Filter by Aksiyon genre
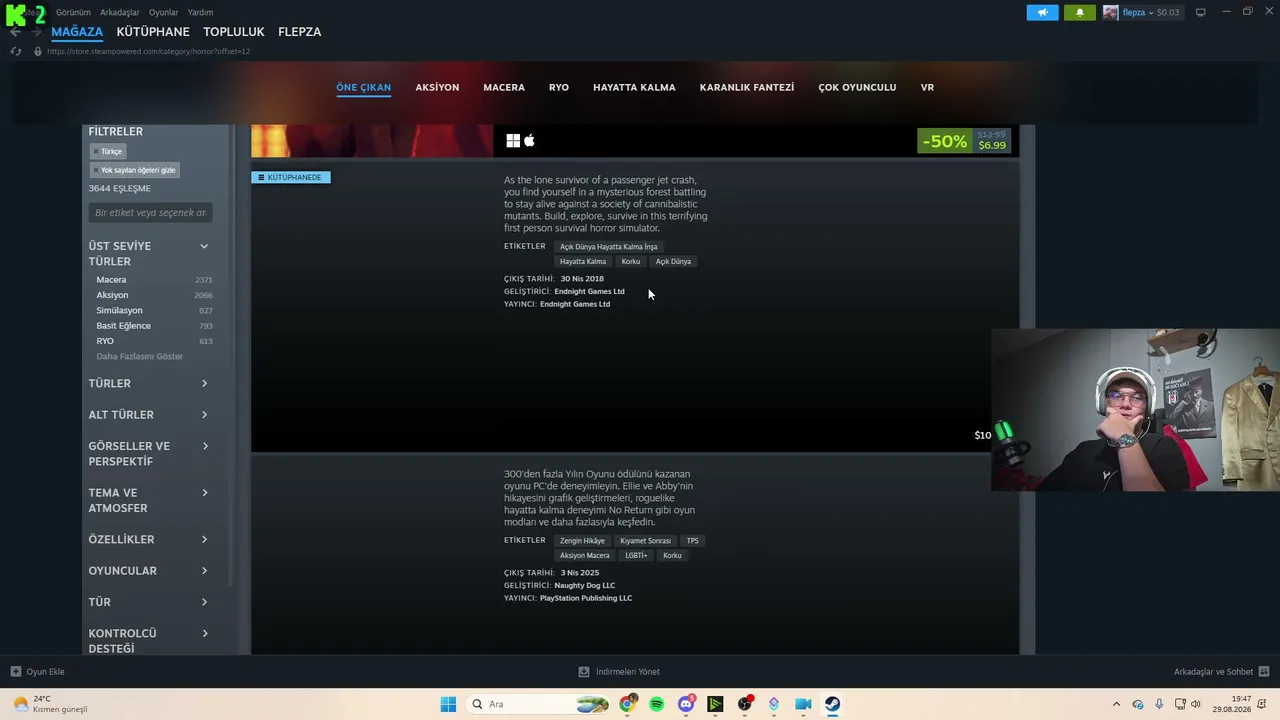Screen dimensions: 1280x720 (112, 295)
